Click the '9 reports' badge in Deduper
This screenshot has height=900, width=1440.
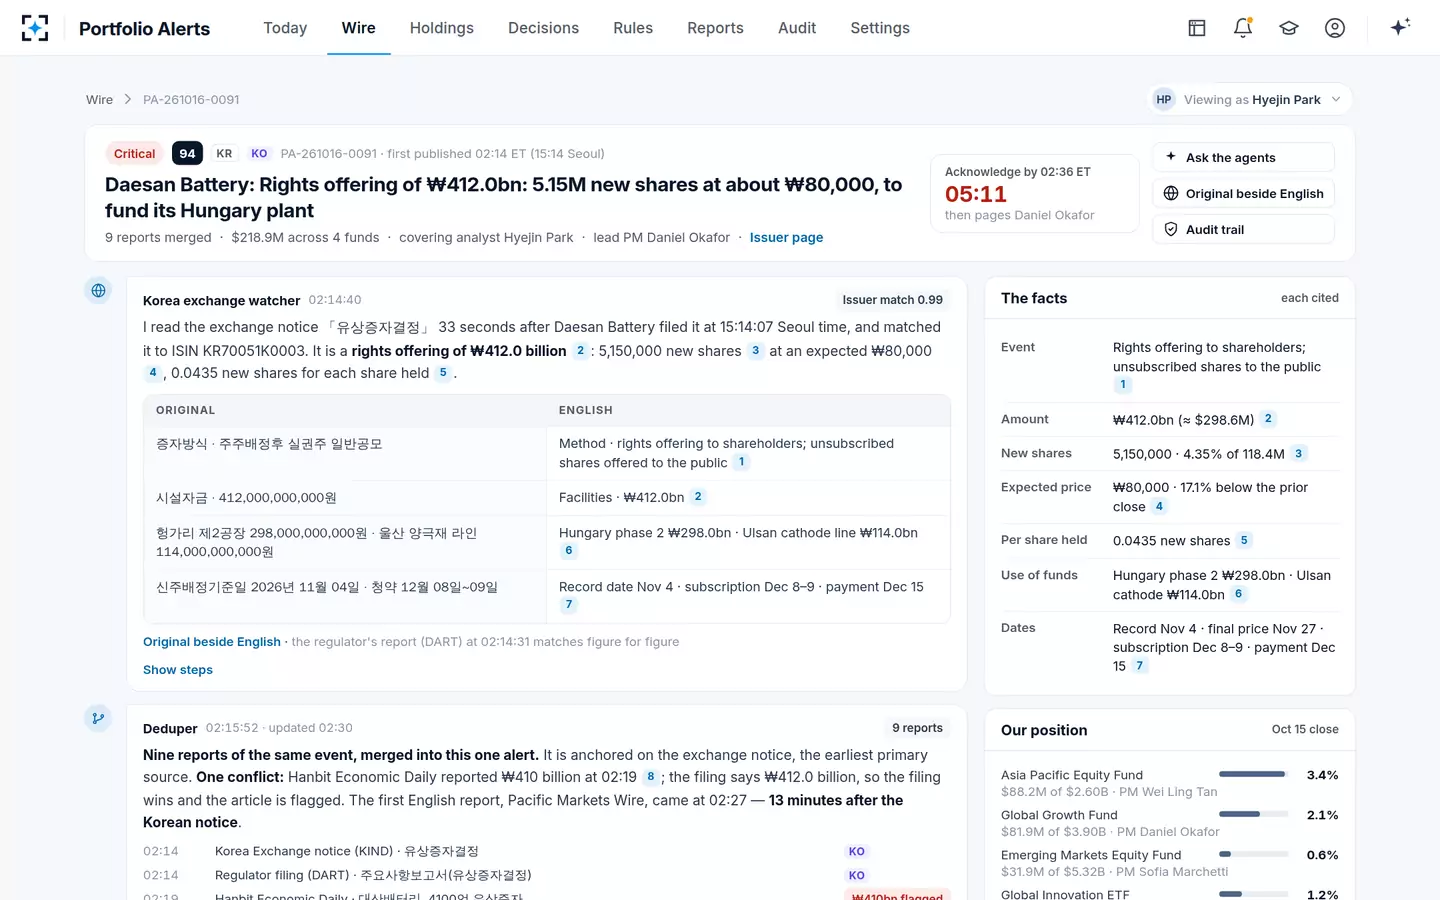(917, 728)
